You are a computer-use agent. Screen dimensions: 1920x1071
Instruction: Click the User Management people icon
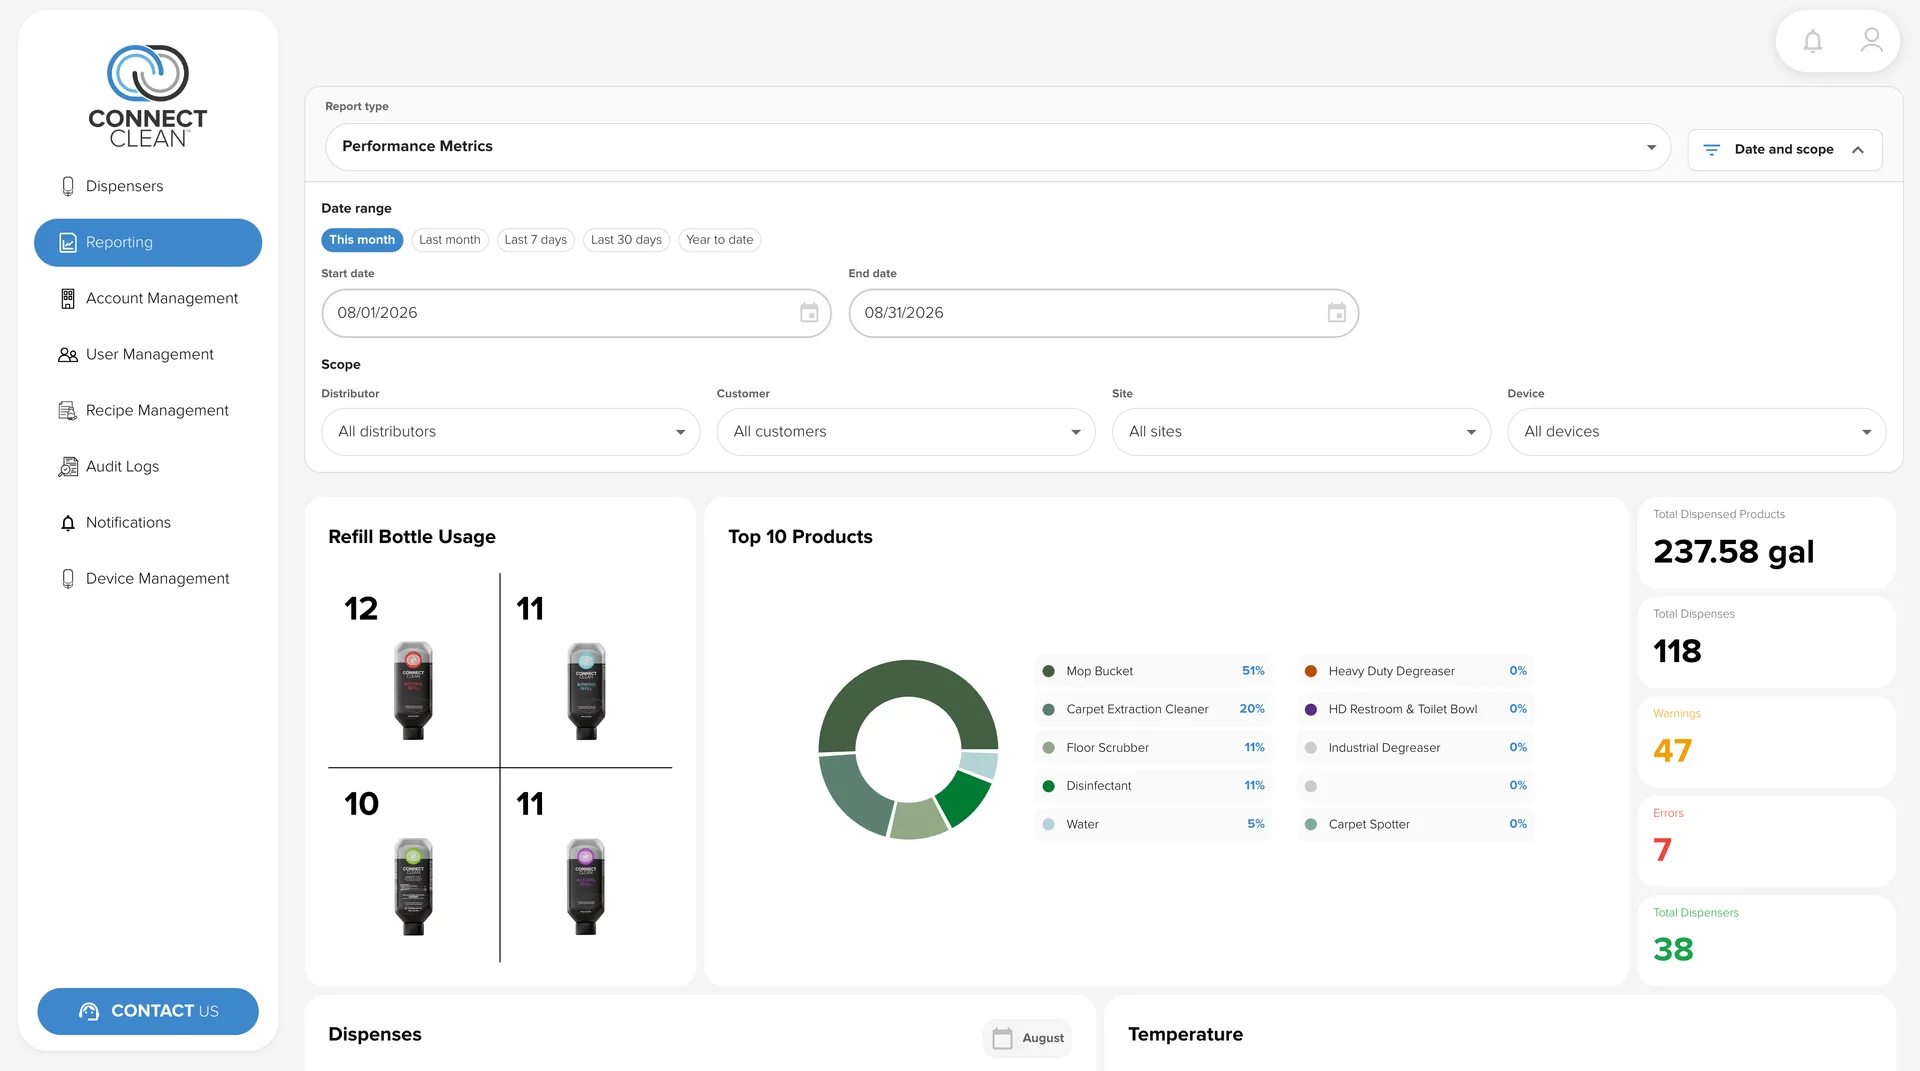coord(68,355)
